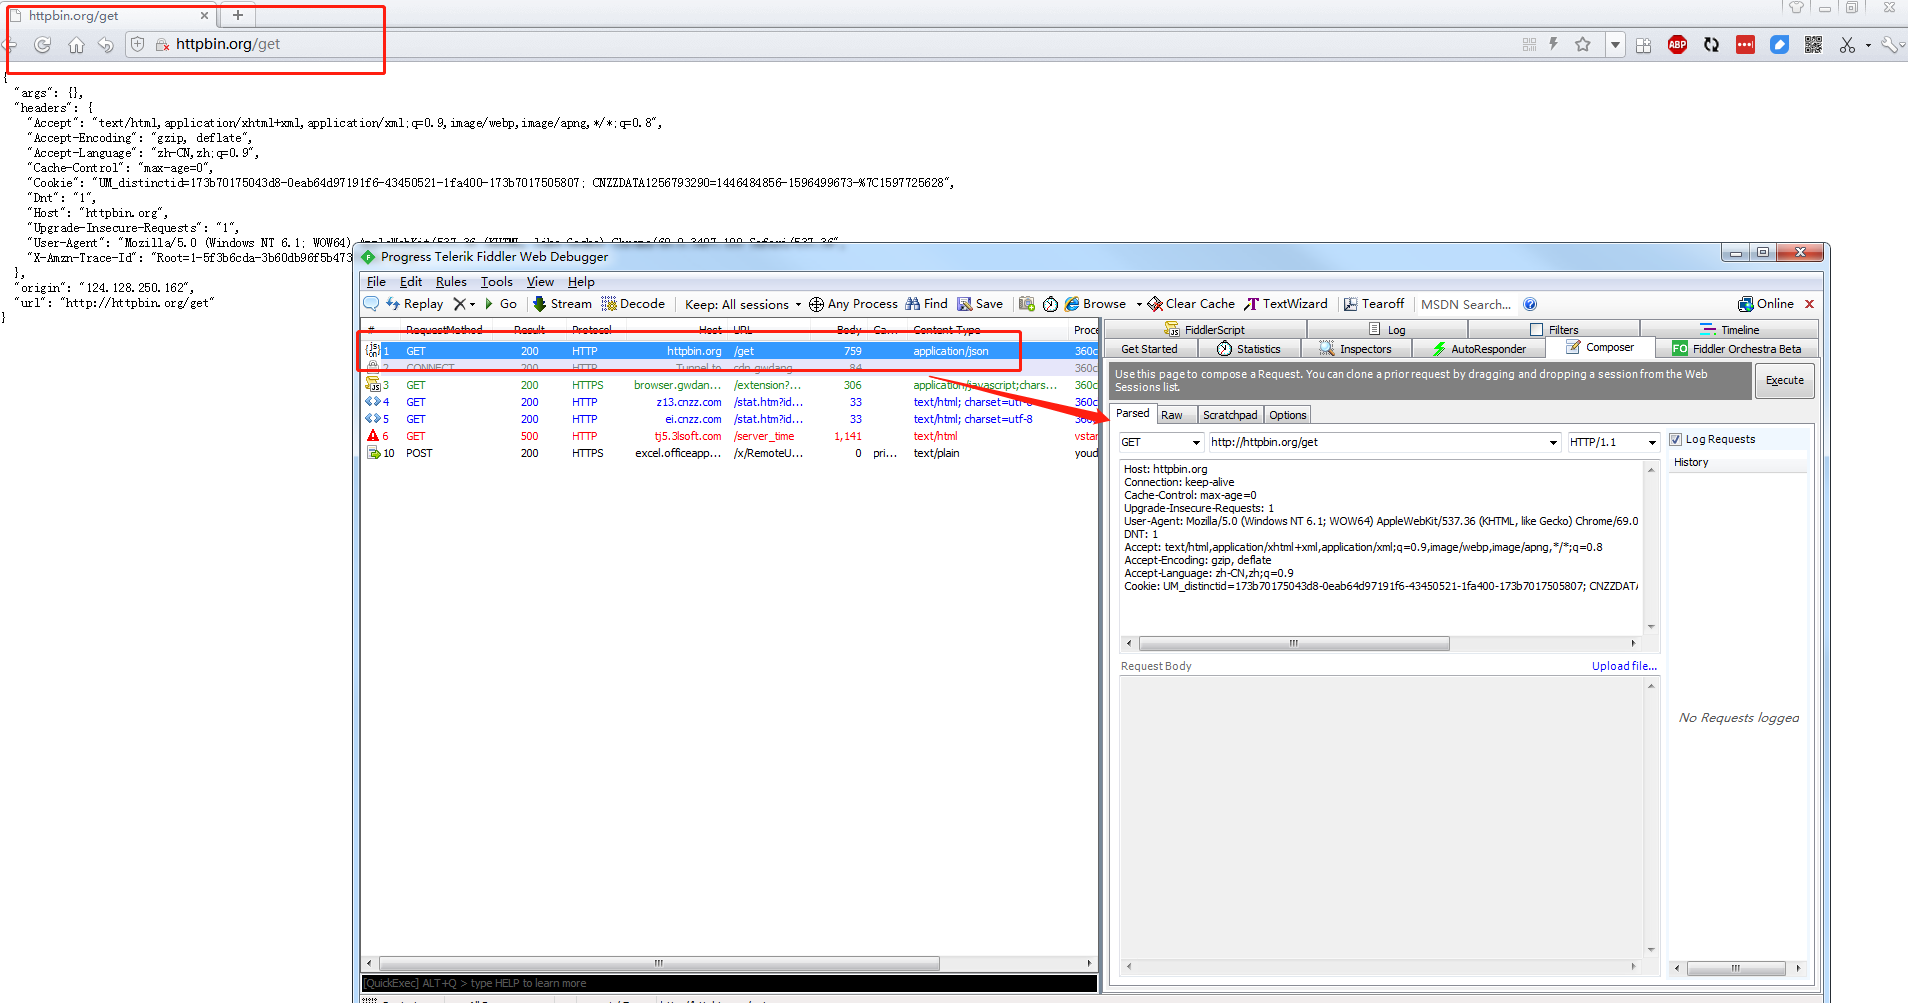This screenshot has width=1908, height=1003.
Task: Open the Edit menu in Fiddler
Action: click(411, 282)
